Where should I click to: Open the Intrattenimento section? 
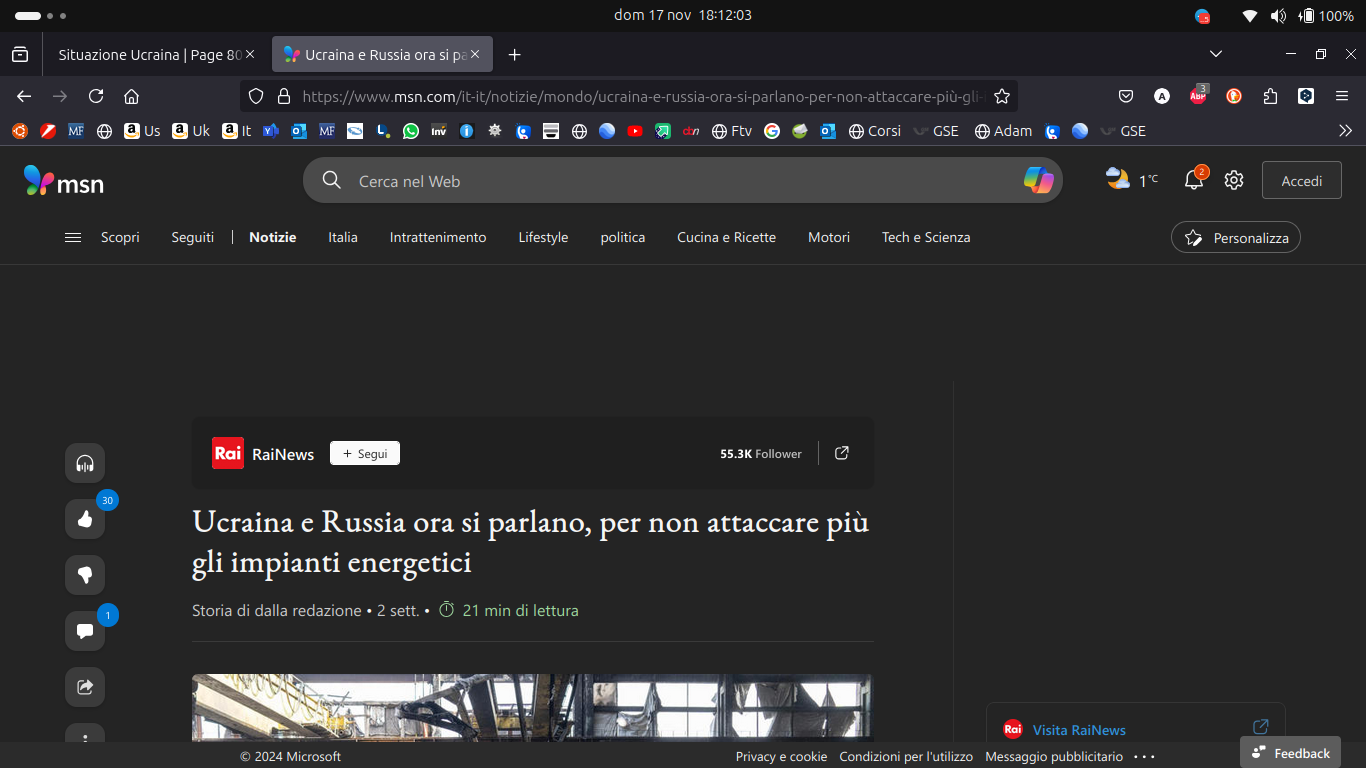(438, 237)
